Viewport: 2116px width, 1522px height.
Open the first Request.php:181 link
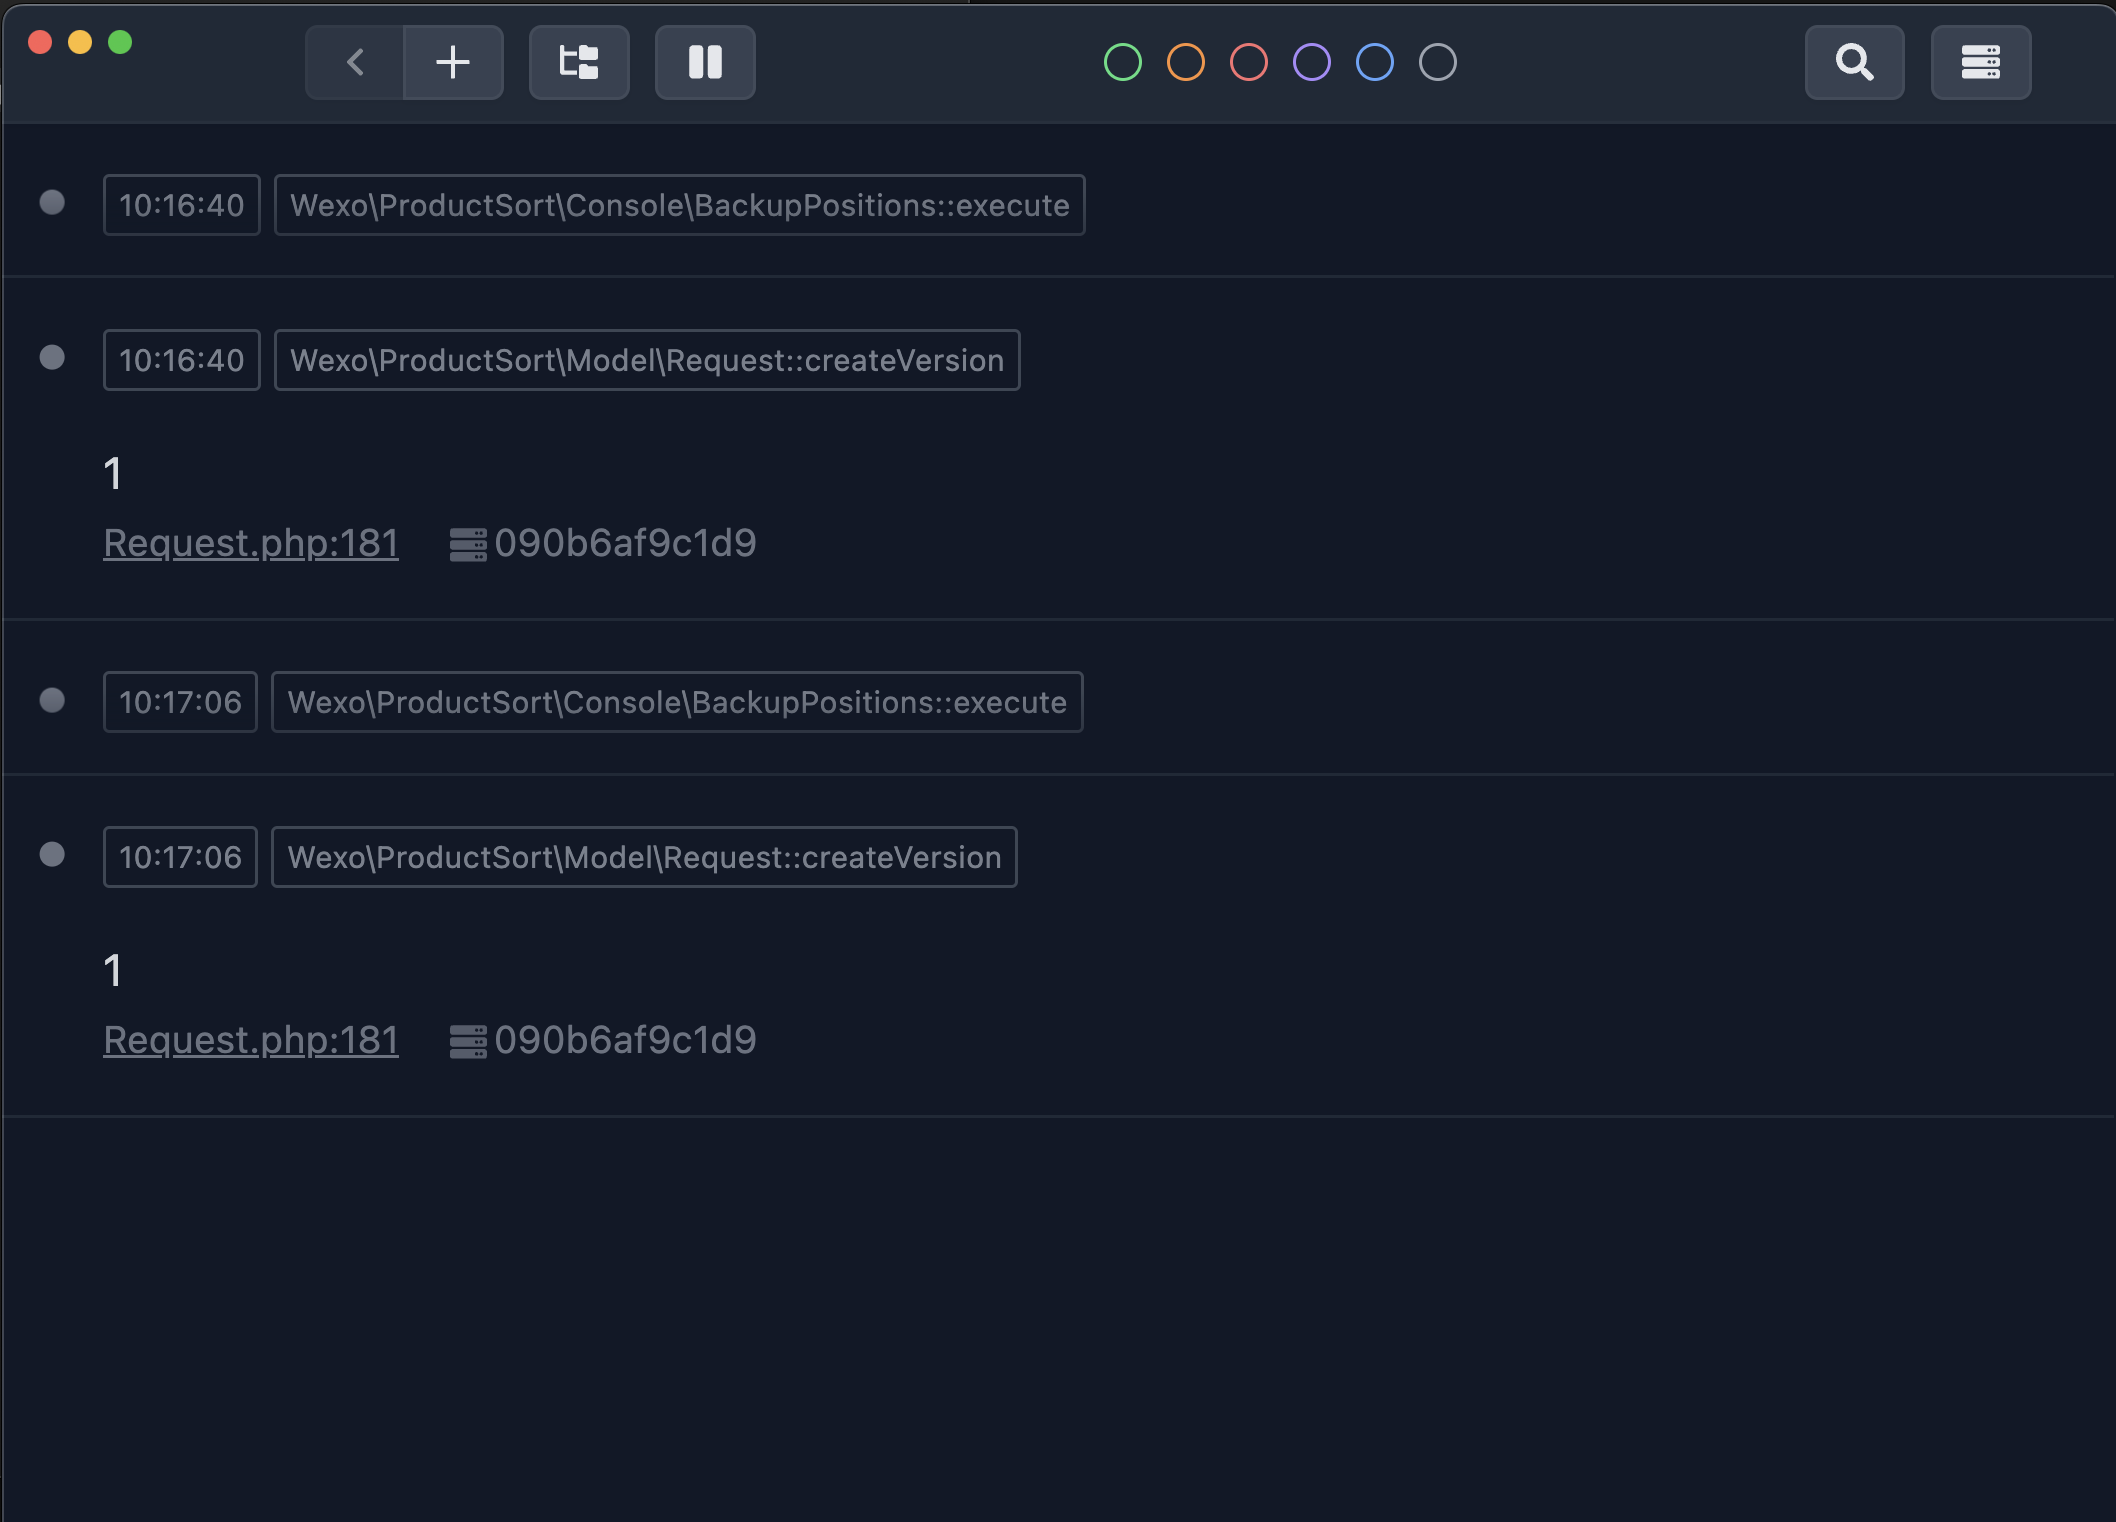point(251,542)
